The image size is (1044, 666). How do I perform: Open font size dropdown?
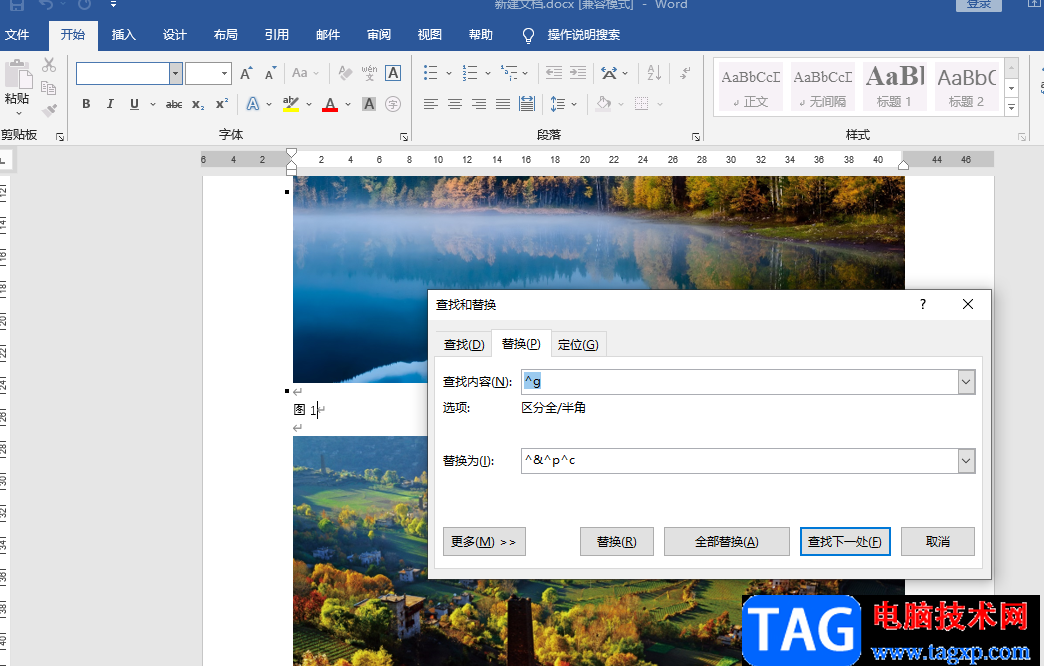click(224, 73)
